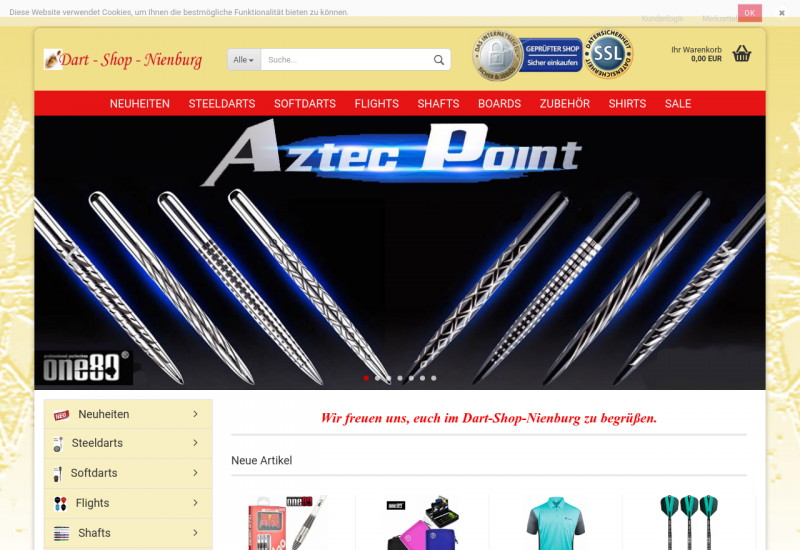Click the Neuheiten sidebar icon
The height and width of the screenshot is (550, 800).
tap(61, 415)
